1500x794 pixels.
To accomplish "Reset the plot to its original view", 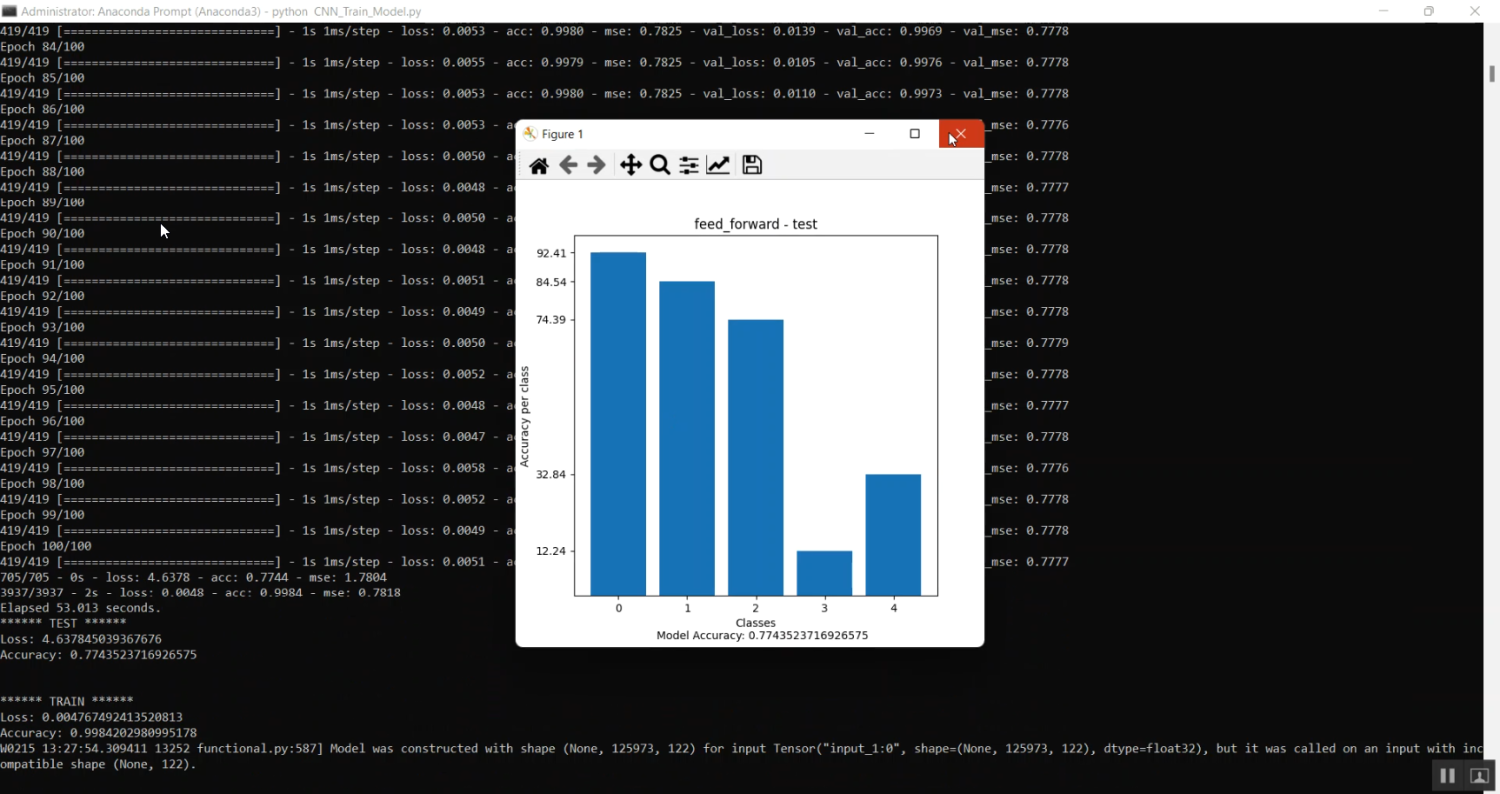I will pyautogui.click(x=539, y=166).
